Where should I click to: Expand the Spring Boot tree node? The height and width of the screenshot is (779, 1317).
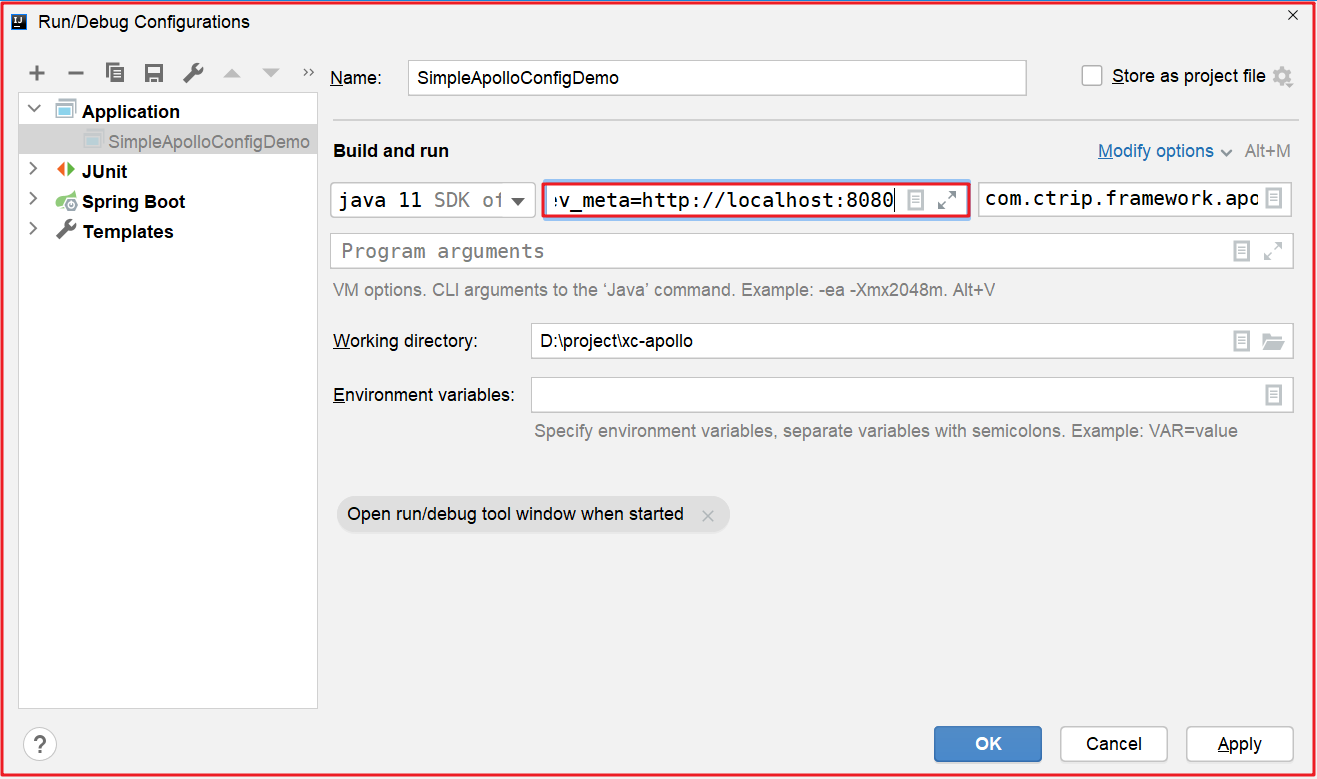point(33,200)
